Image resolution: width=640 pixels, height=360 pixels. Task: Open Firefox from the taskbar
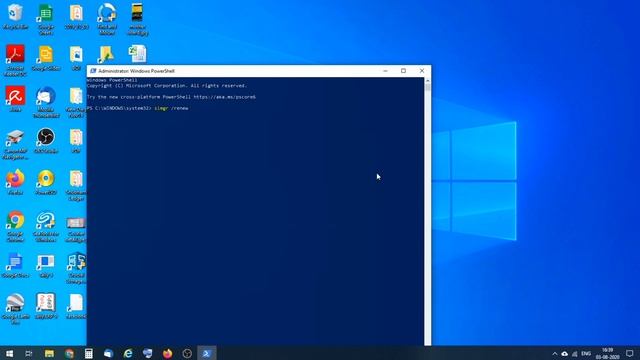point(167,353)
